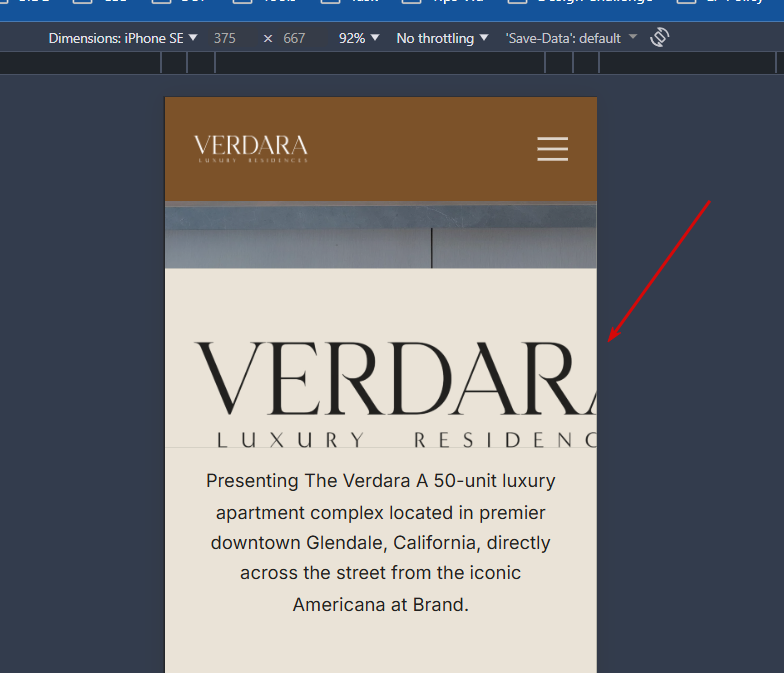Screen dimensions: 784x673
Task: Rotate the device viewport orientation
Action: [x=660, y=38]
